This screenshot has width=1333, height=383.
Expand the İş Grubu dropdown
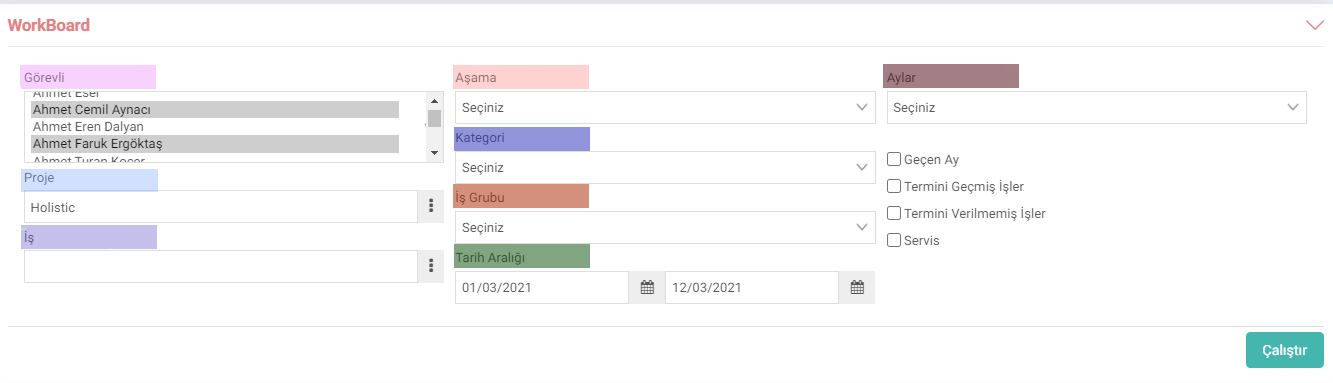(665, 228)
